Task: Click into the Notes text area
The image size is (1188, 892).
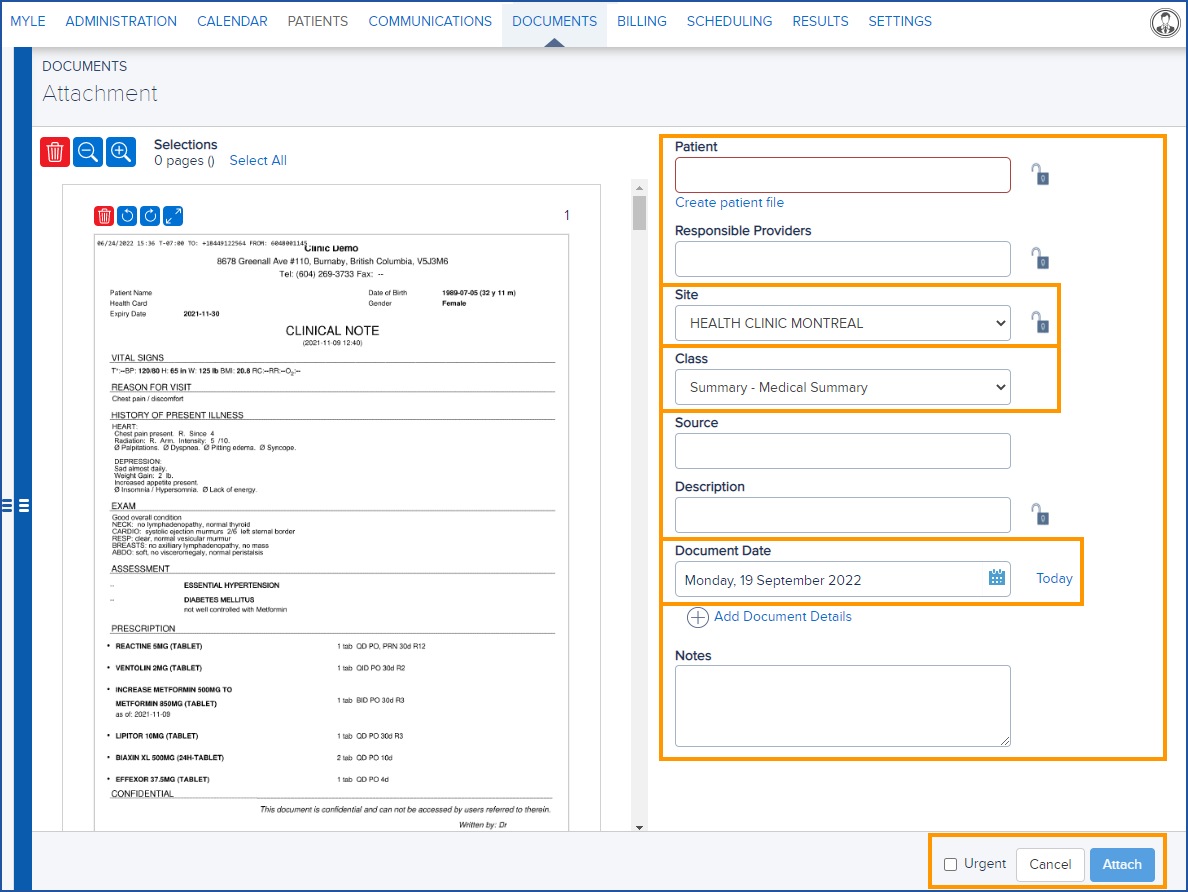Action: (842, 705)
